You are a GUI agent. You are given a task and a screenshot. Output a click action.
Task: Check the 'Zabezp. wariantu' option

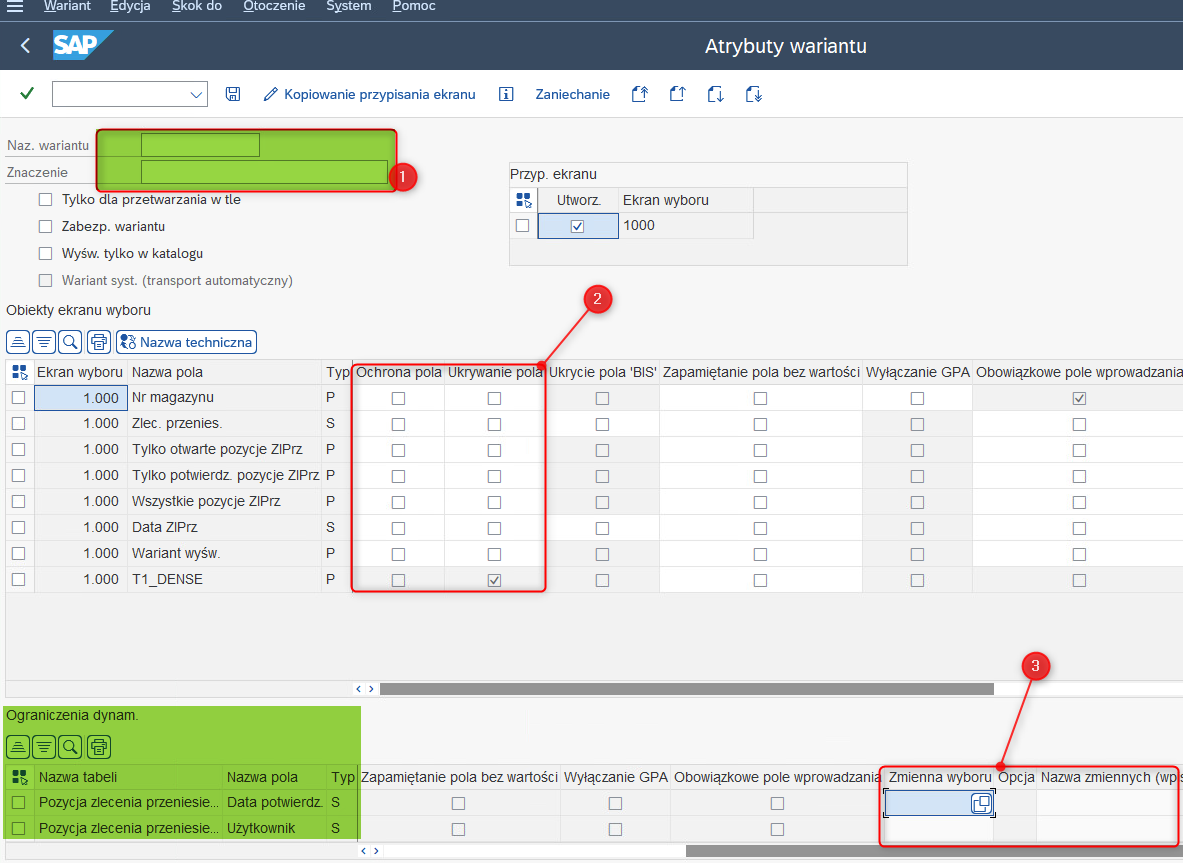pos(45,227)
